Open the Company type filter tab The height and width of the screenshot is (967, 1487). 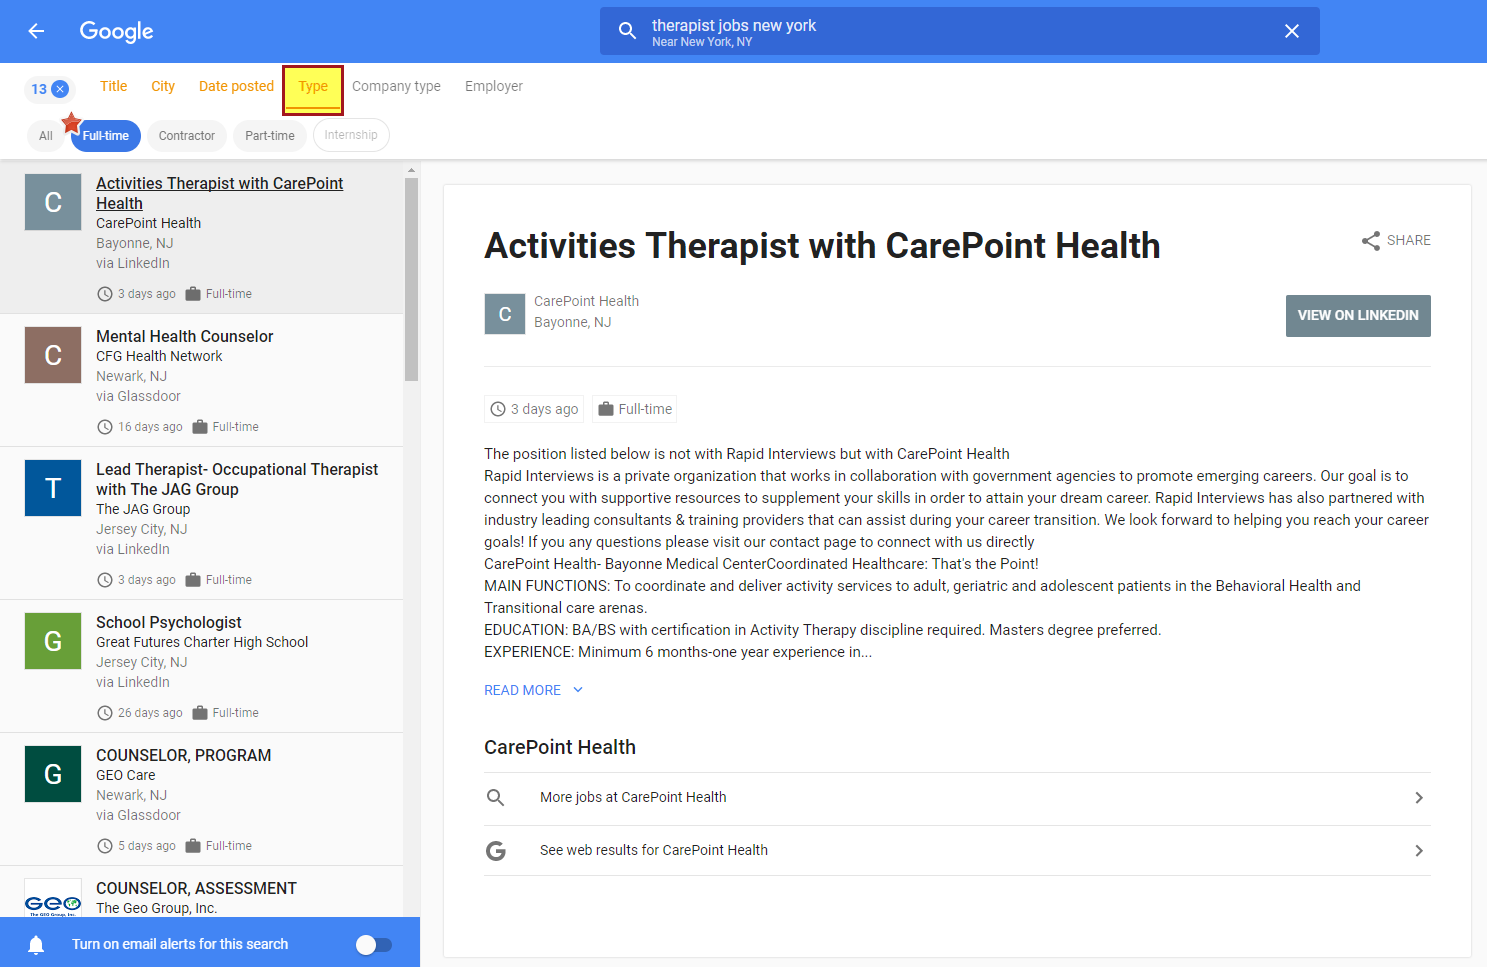(x=396, y=86)
